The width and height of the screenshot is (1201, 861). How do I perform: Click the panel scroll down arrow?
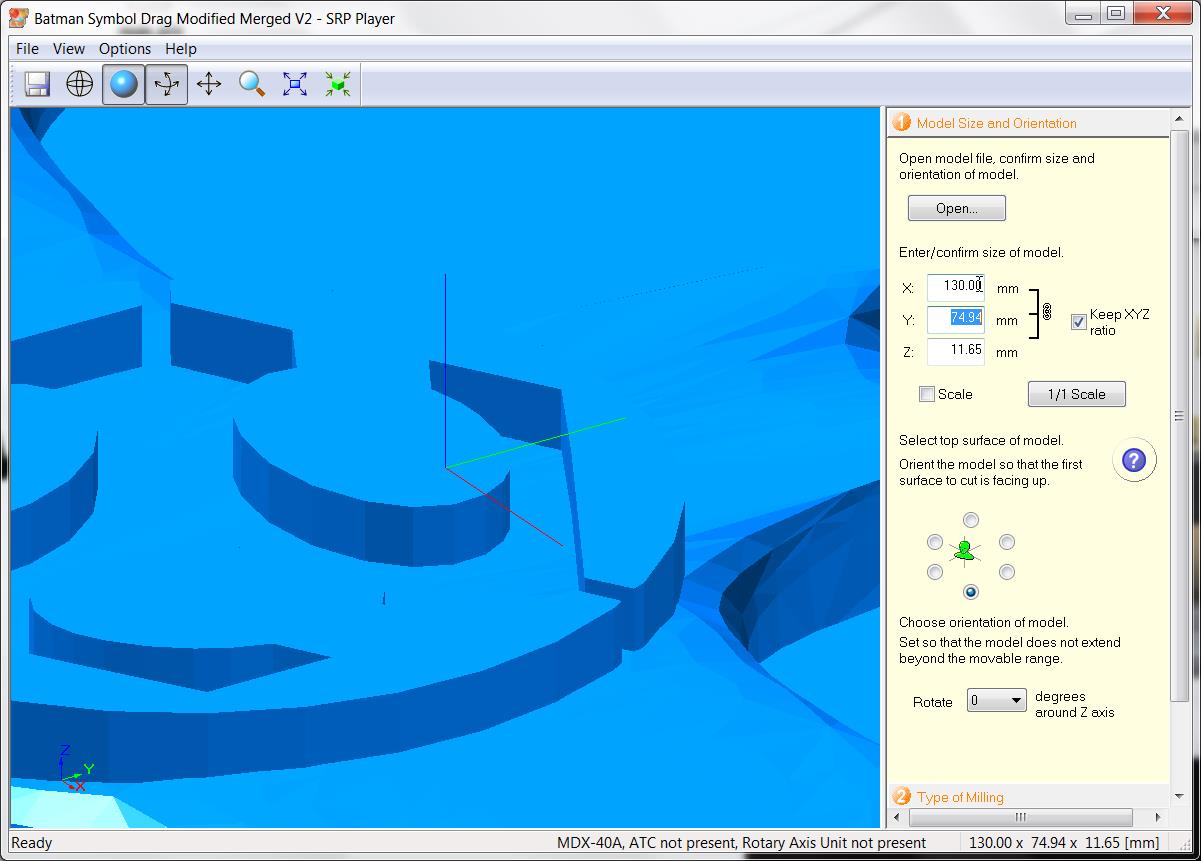(1179, 798)
